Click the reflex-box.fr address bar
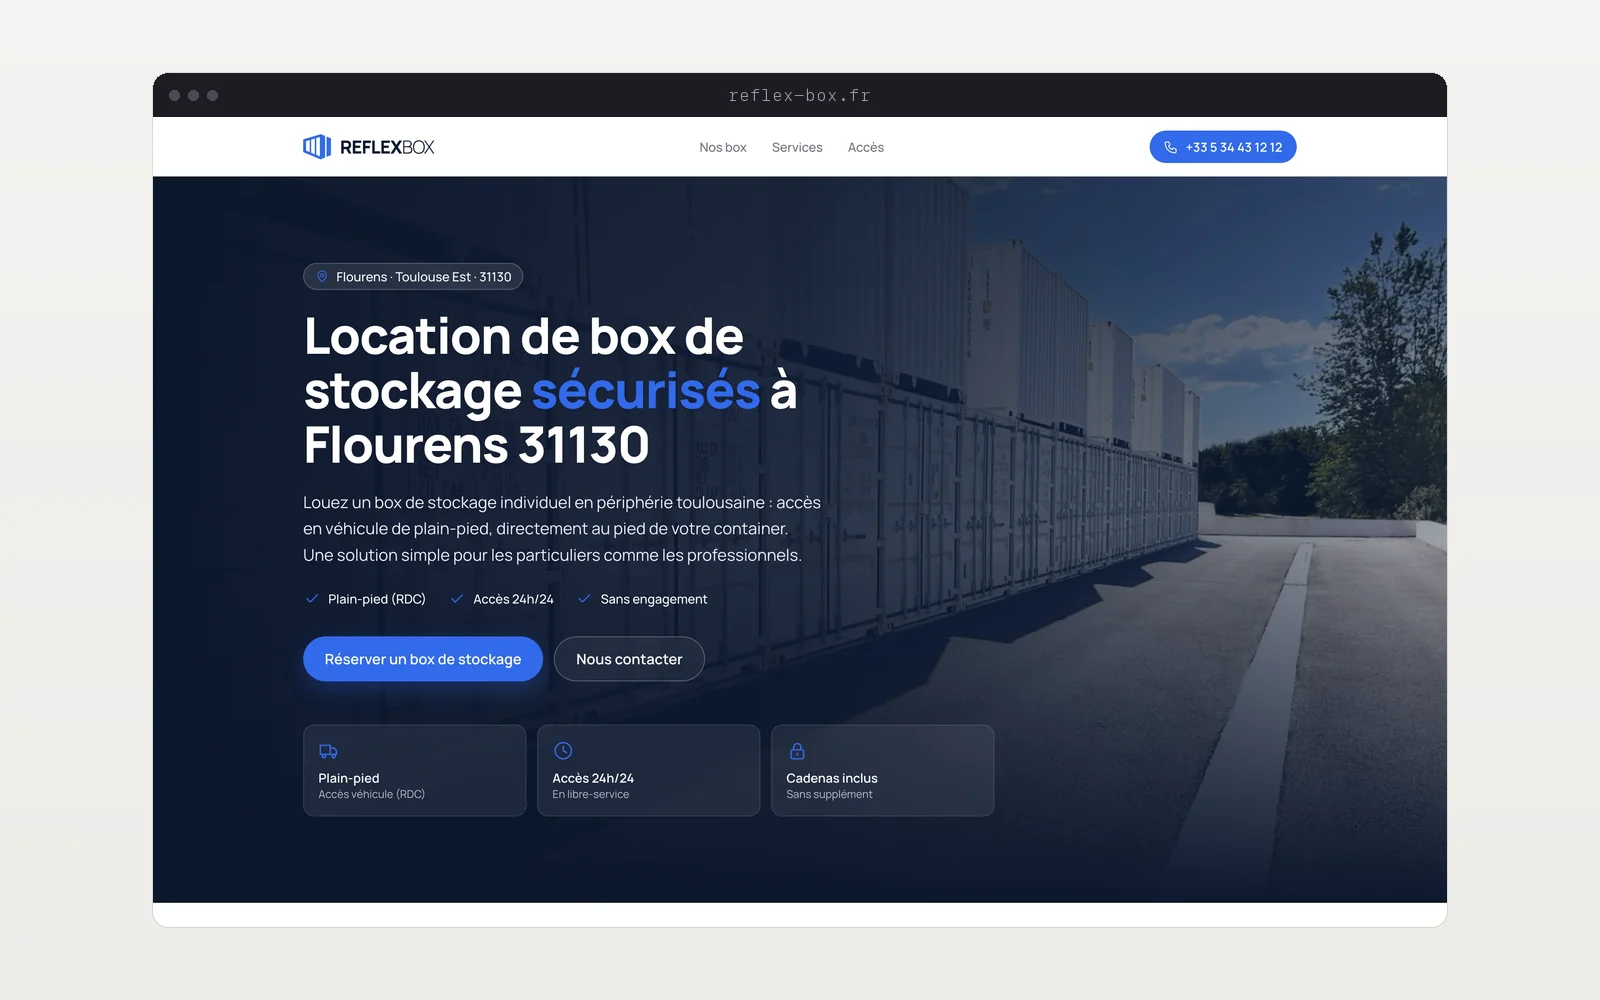The image size is (1600, 1000). [x=800, y=96]
